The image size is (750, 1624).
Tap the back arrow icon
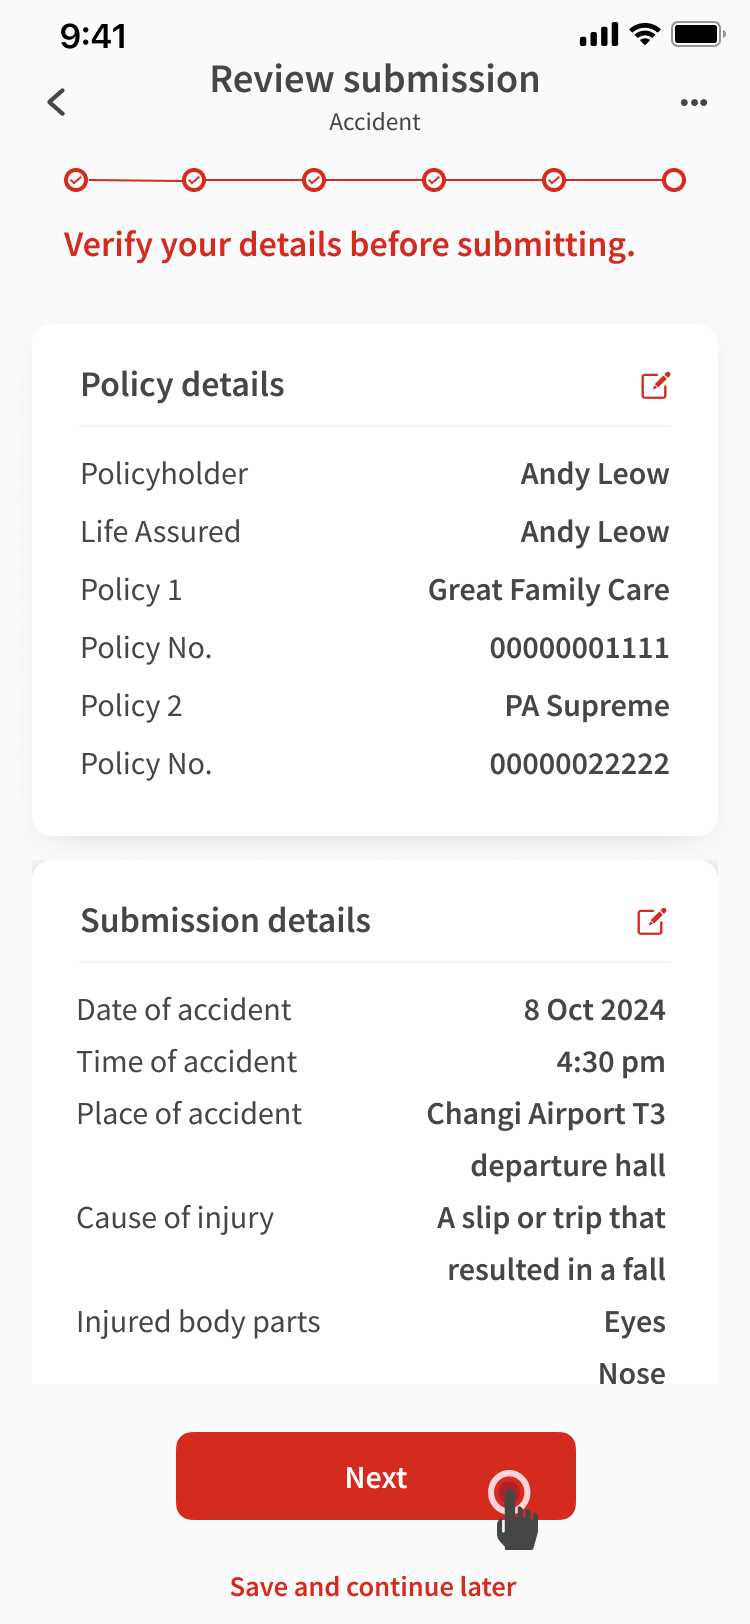pyautogui.click(x=57, y=101)
